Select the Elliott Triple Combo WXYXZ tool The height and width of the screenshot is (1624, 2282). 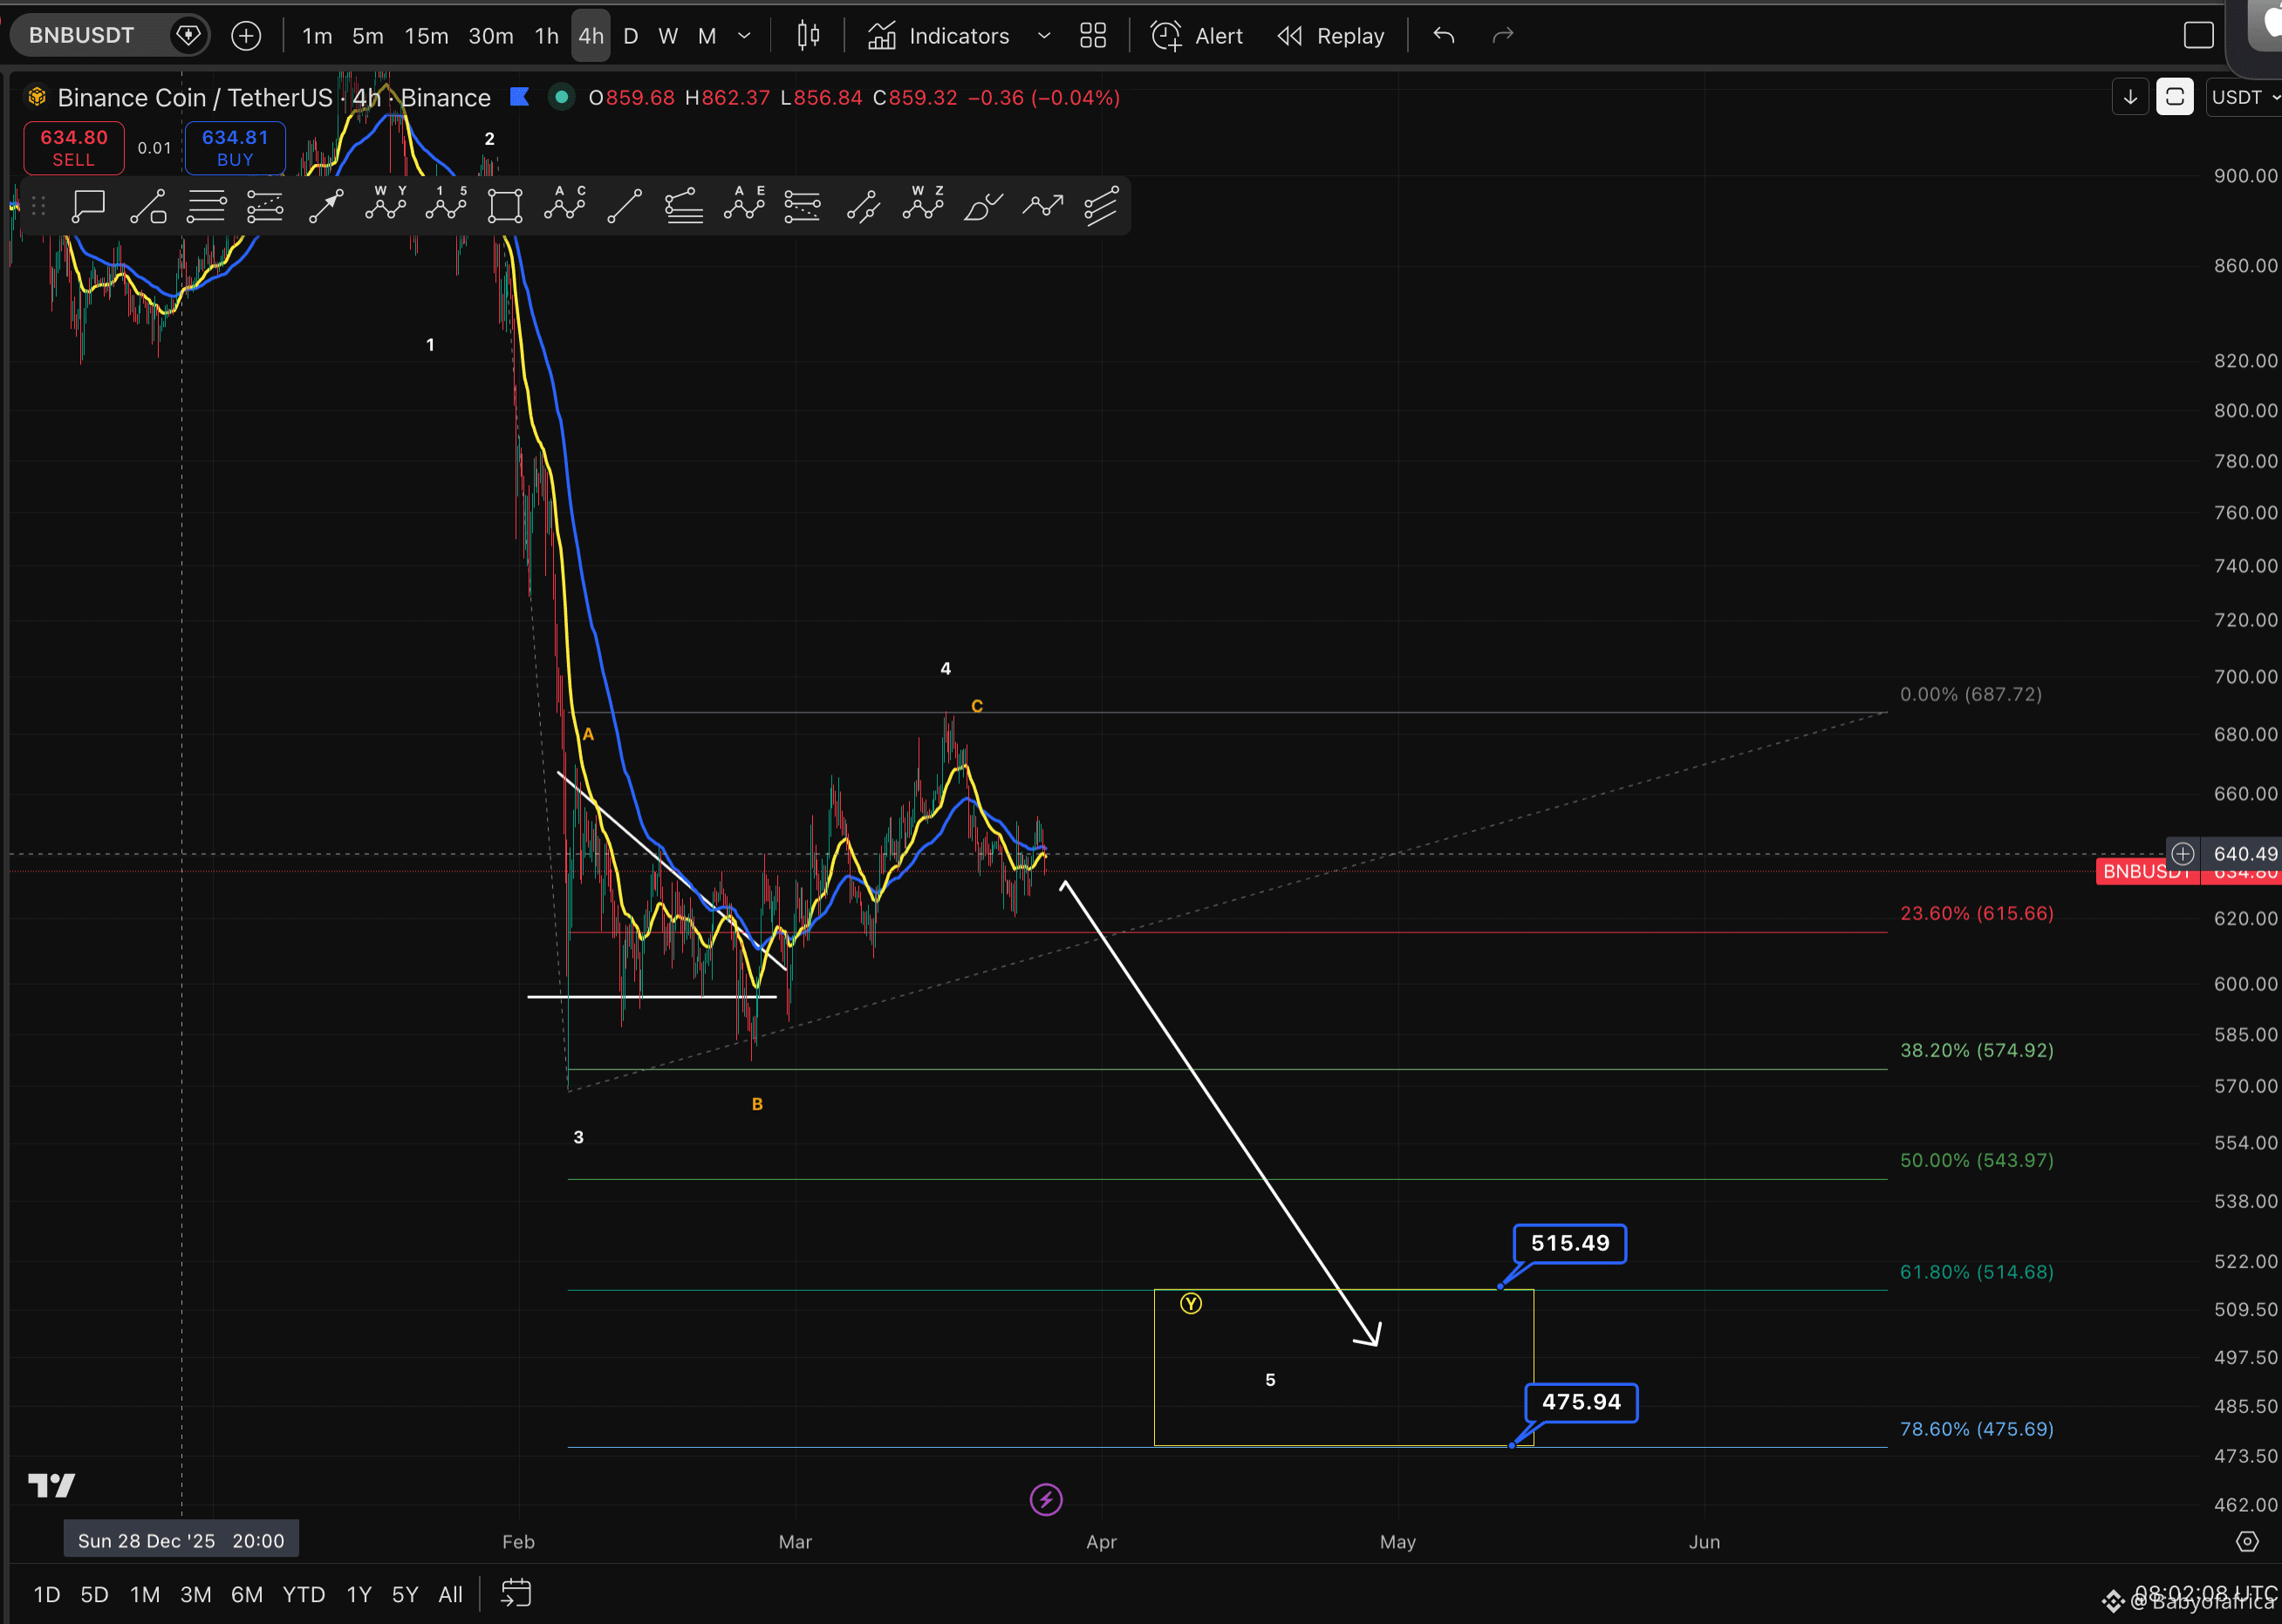[923, 204]
